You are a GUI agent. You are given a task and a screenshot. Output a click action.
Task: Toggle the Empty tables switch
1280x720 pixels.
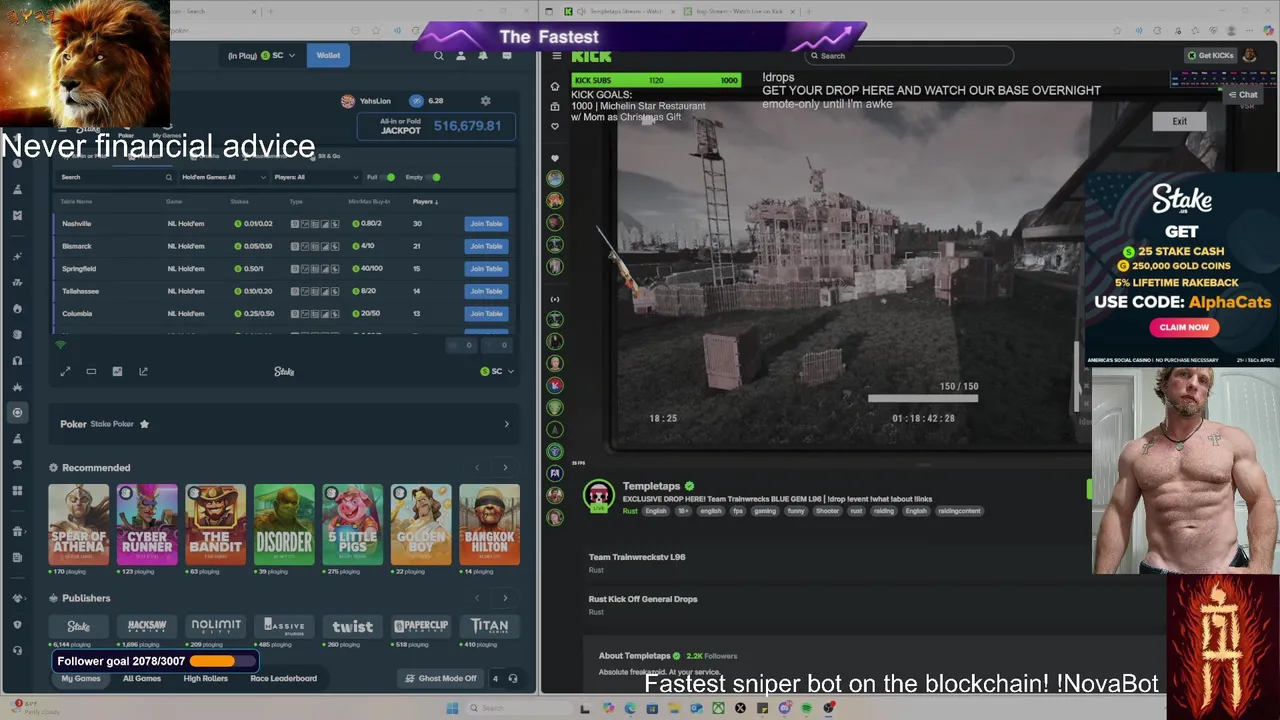click(x=433, y=177)
